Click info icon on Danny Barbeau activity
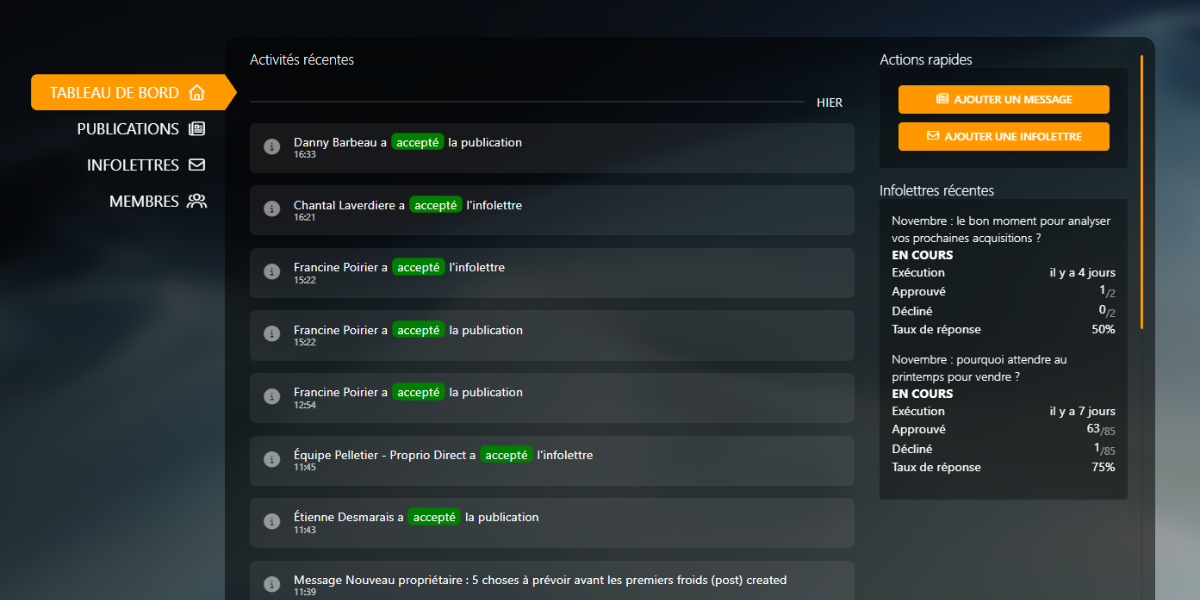This screenshot has height=600, width=1200. 271,147
